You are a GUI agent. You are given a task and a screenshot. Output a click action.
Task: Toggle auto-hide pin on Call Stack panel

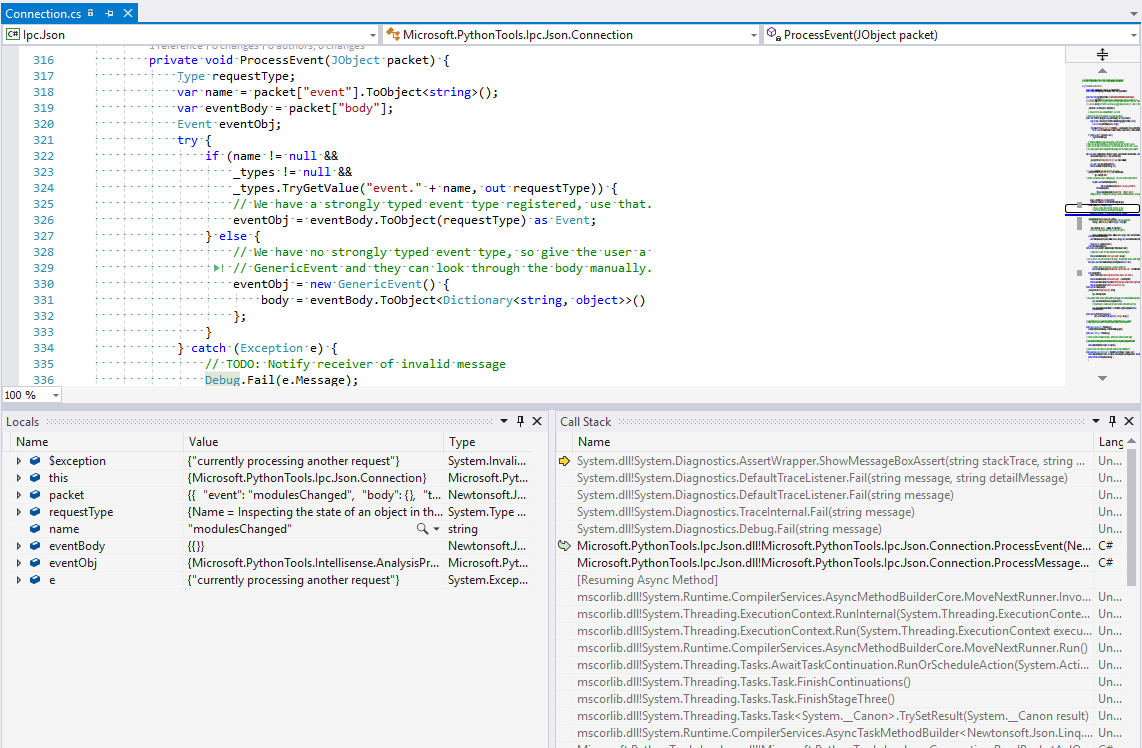pos(1112,422)
